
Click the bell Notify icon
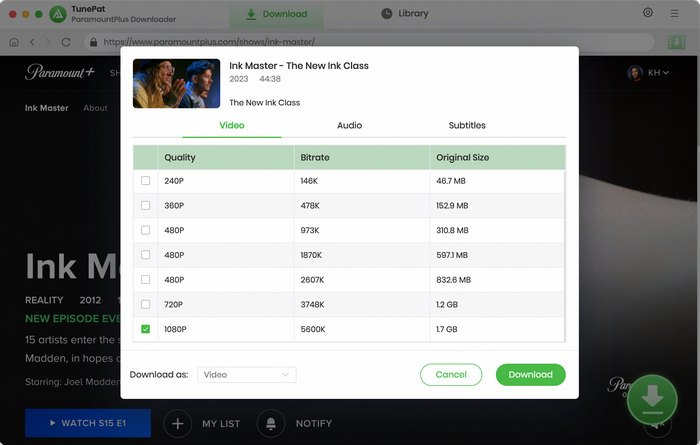point(271,424)
